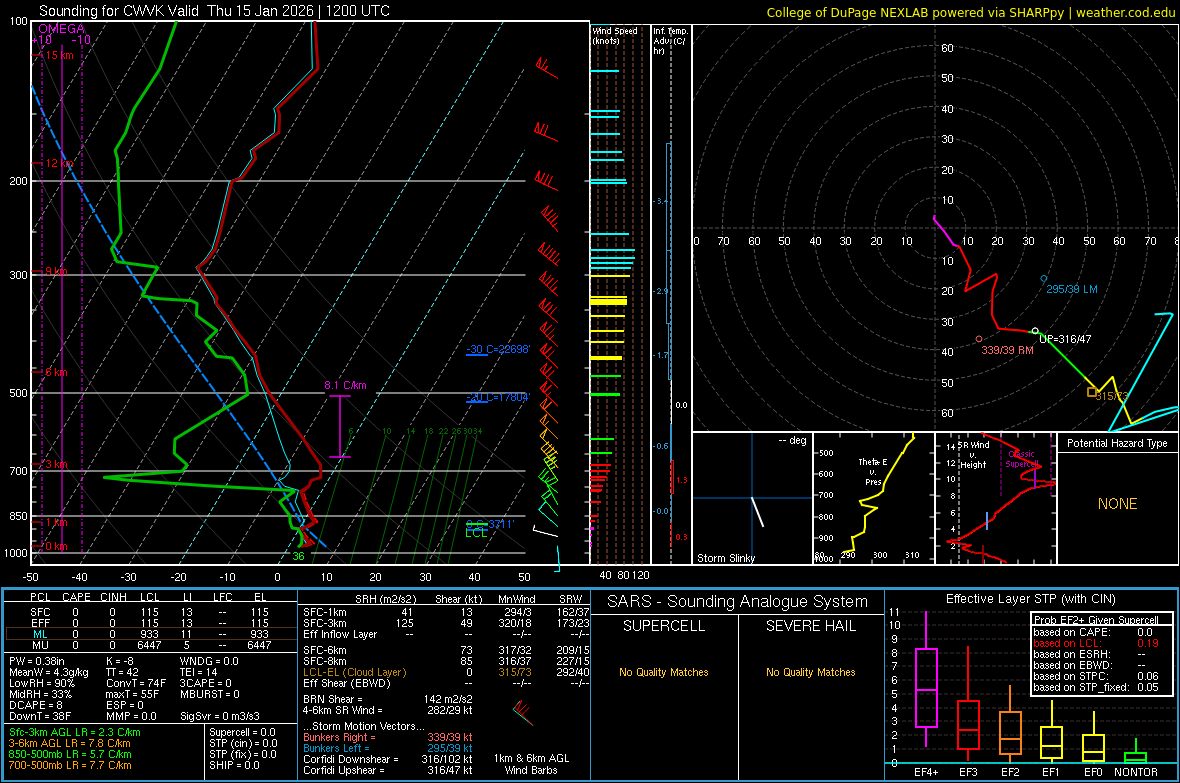Click the 850-500mb LR value
The width and height of the screenshot is (1180, 783).
[x=70, y=754]
